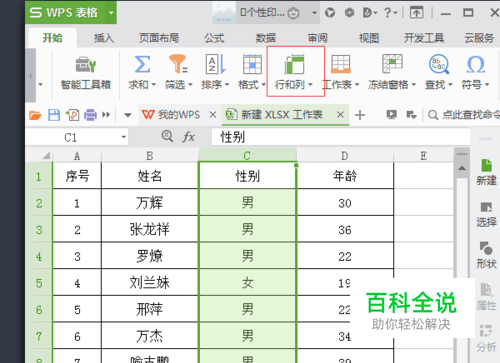Image resolution: width=500 pixels, height=363 pixels.
Task: Select row 3 header
Action: tap(39, 230)
